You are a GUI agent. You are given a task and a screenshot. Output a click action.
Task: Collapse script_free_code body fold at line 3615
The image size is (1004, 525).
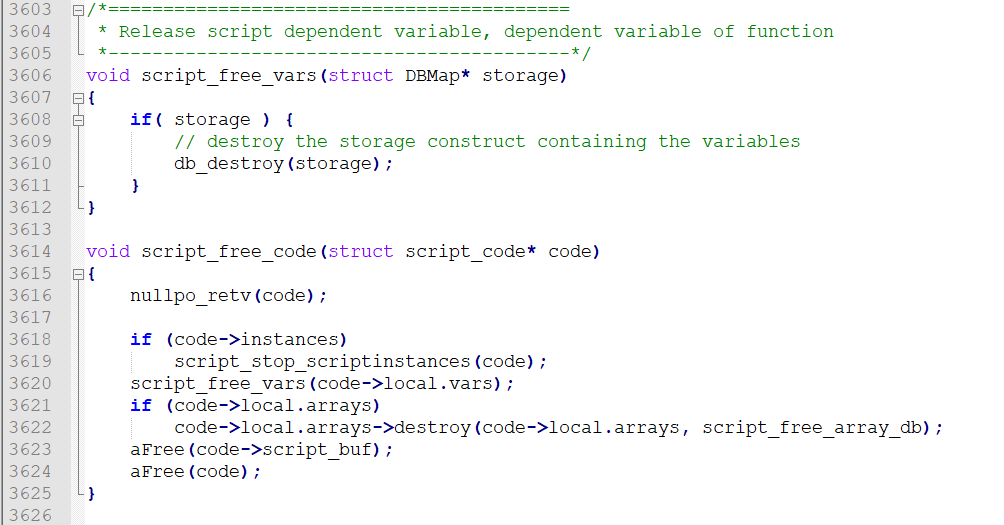[x=78, y=274]
